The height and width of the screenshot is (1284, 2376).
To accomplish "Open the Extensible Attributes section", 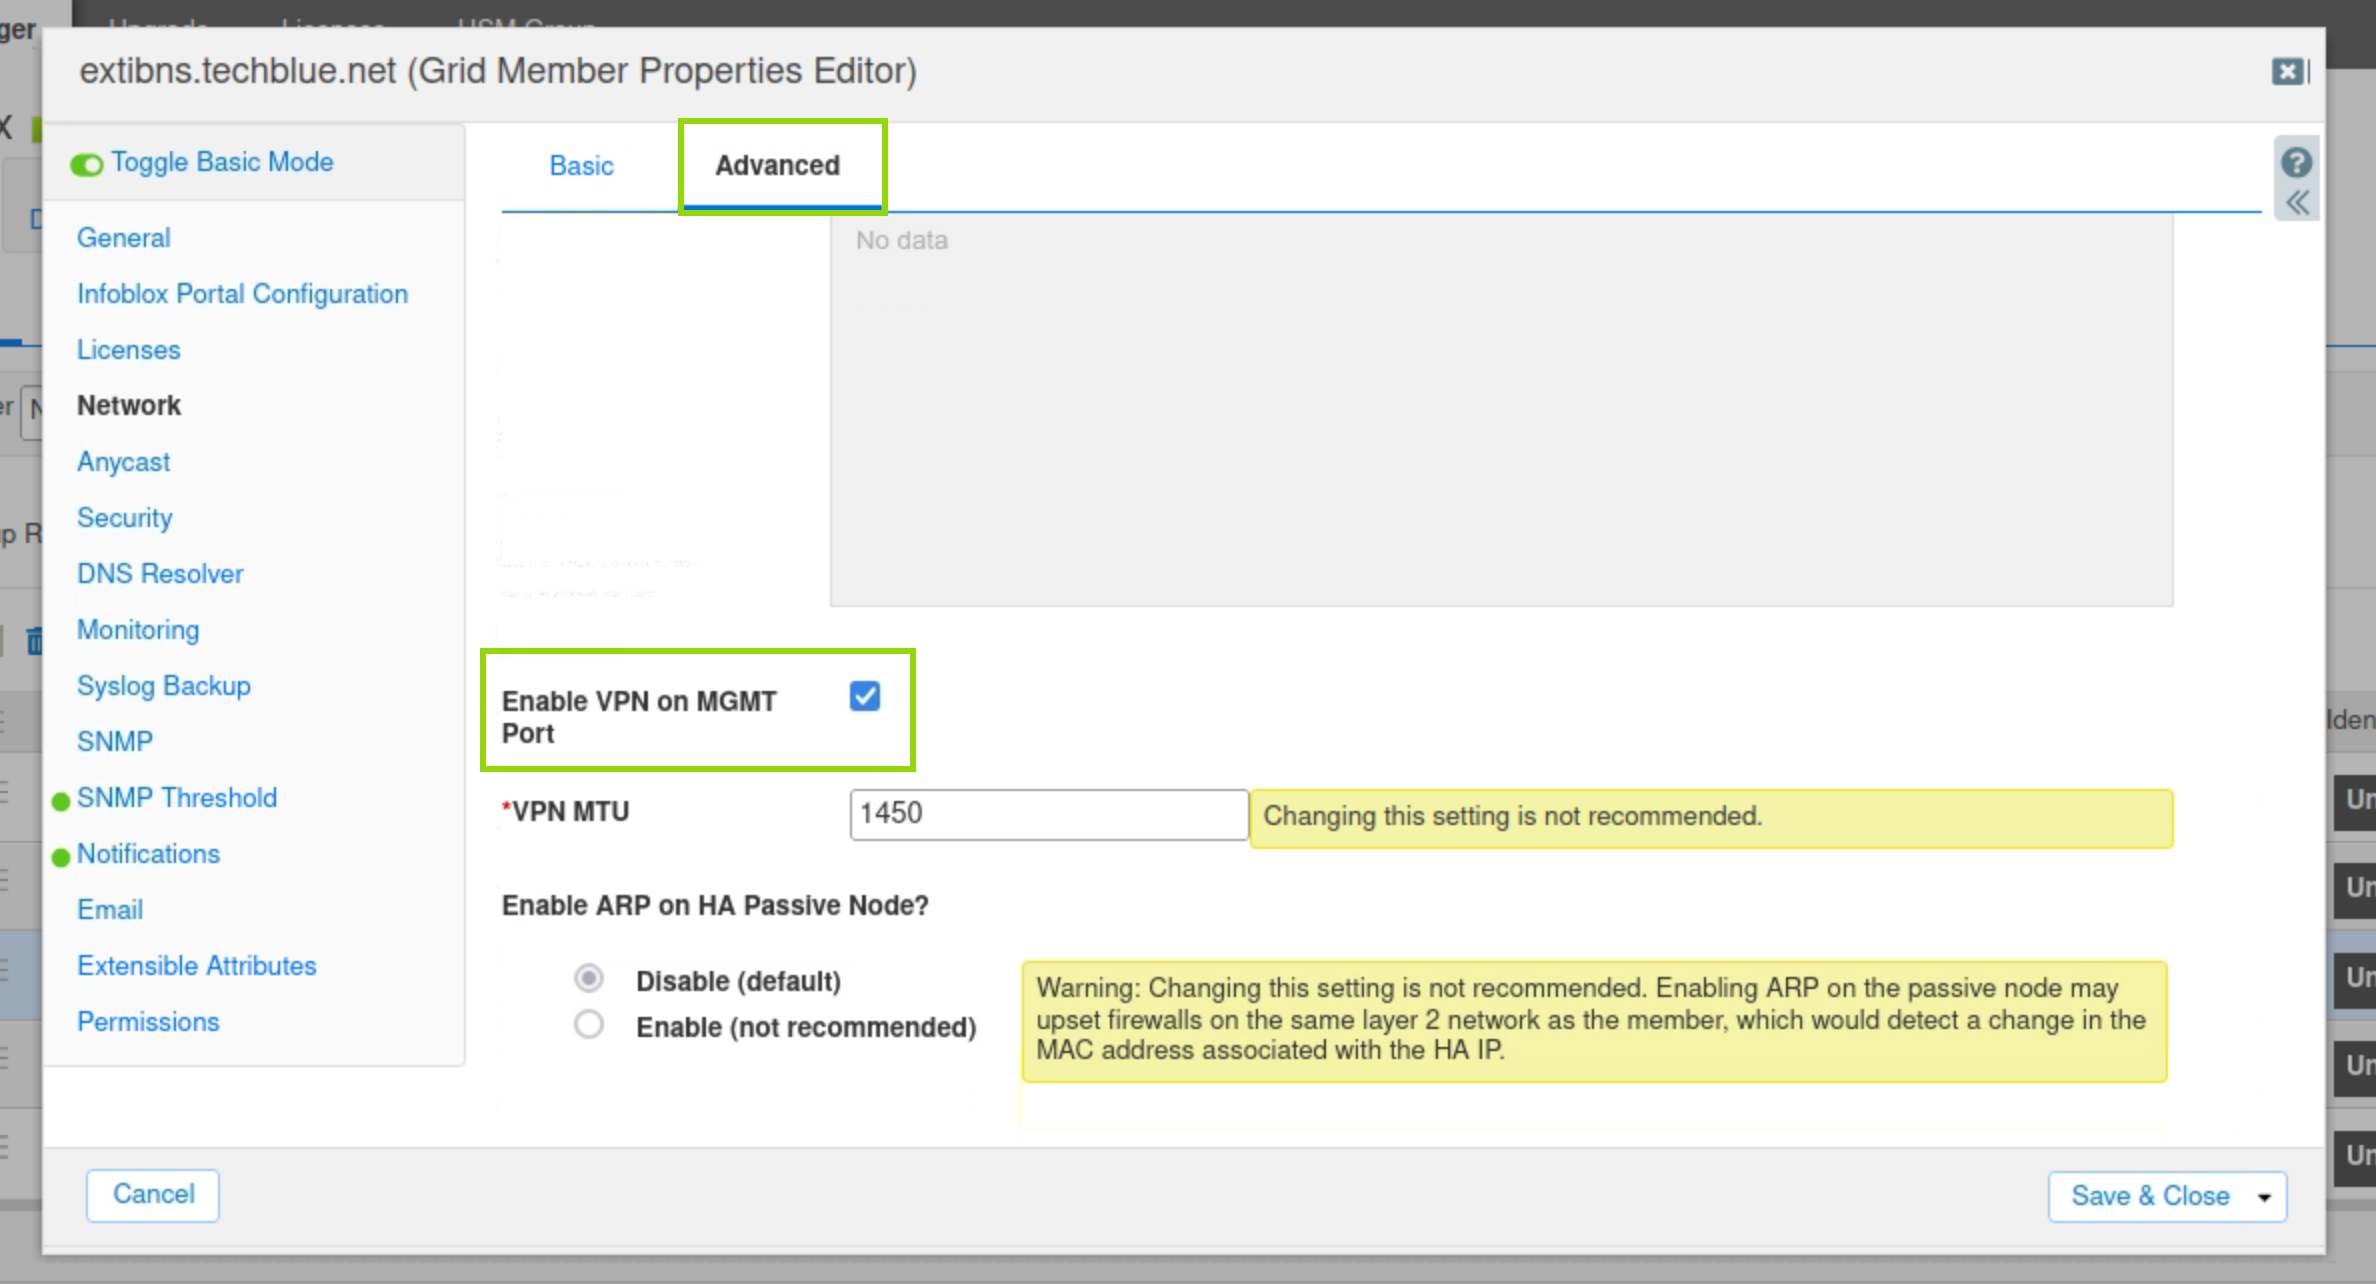I will tap(196, 966).
